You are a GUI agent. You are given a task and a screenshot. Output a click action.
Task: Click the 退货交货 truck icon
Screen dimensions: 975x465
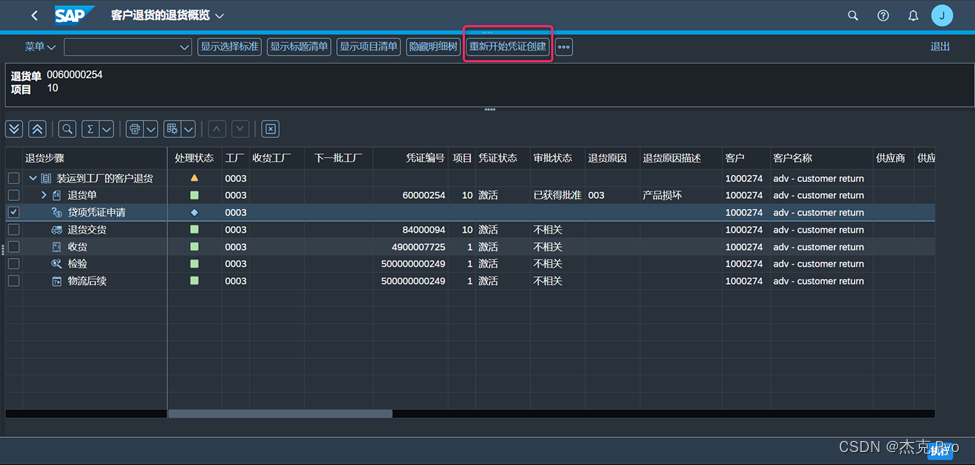coord(57,230)
